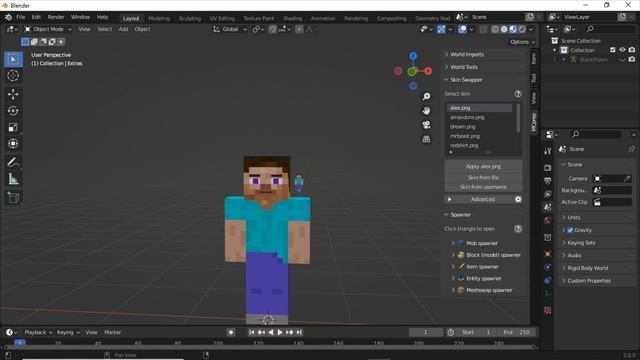
Task: Open View Layer properties tab icon
Action: [548, 194]
